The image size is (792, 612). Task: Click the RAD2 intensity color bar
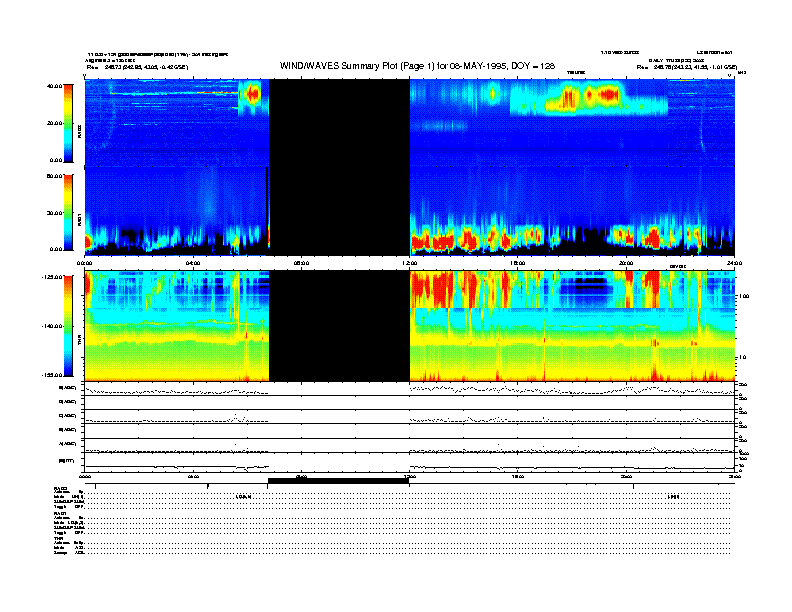coord(68,123)
